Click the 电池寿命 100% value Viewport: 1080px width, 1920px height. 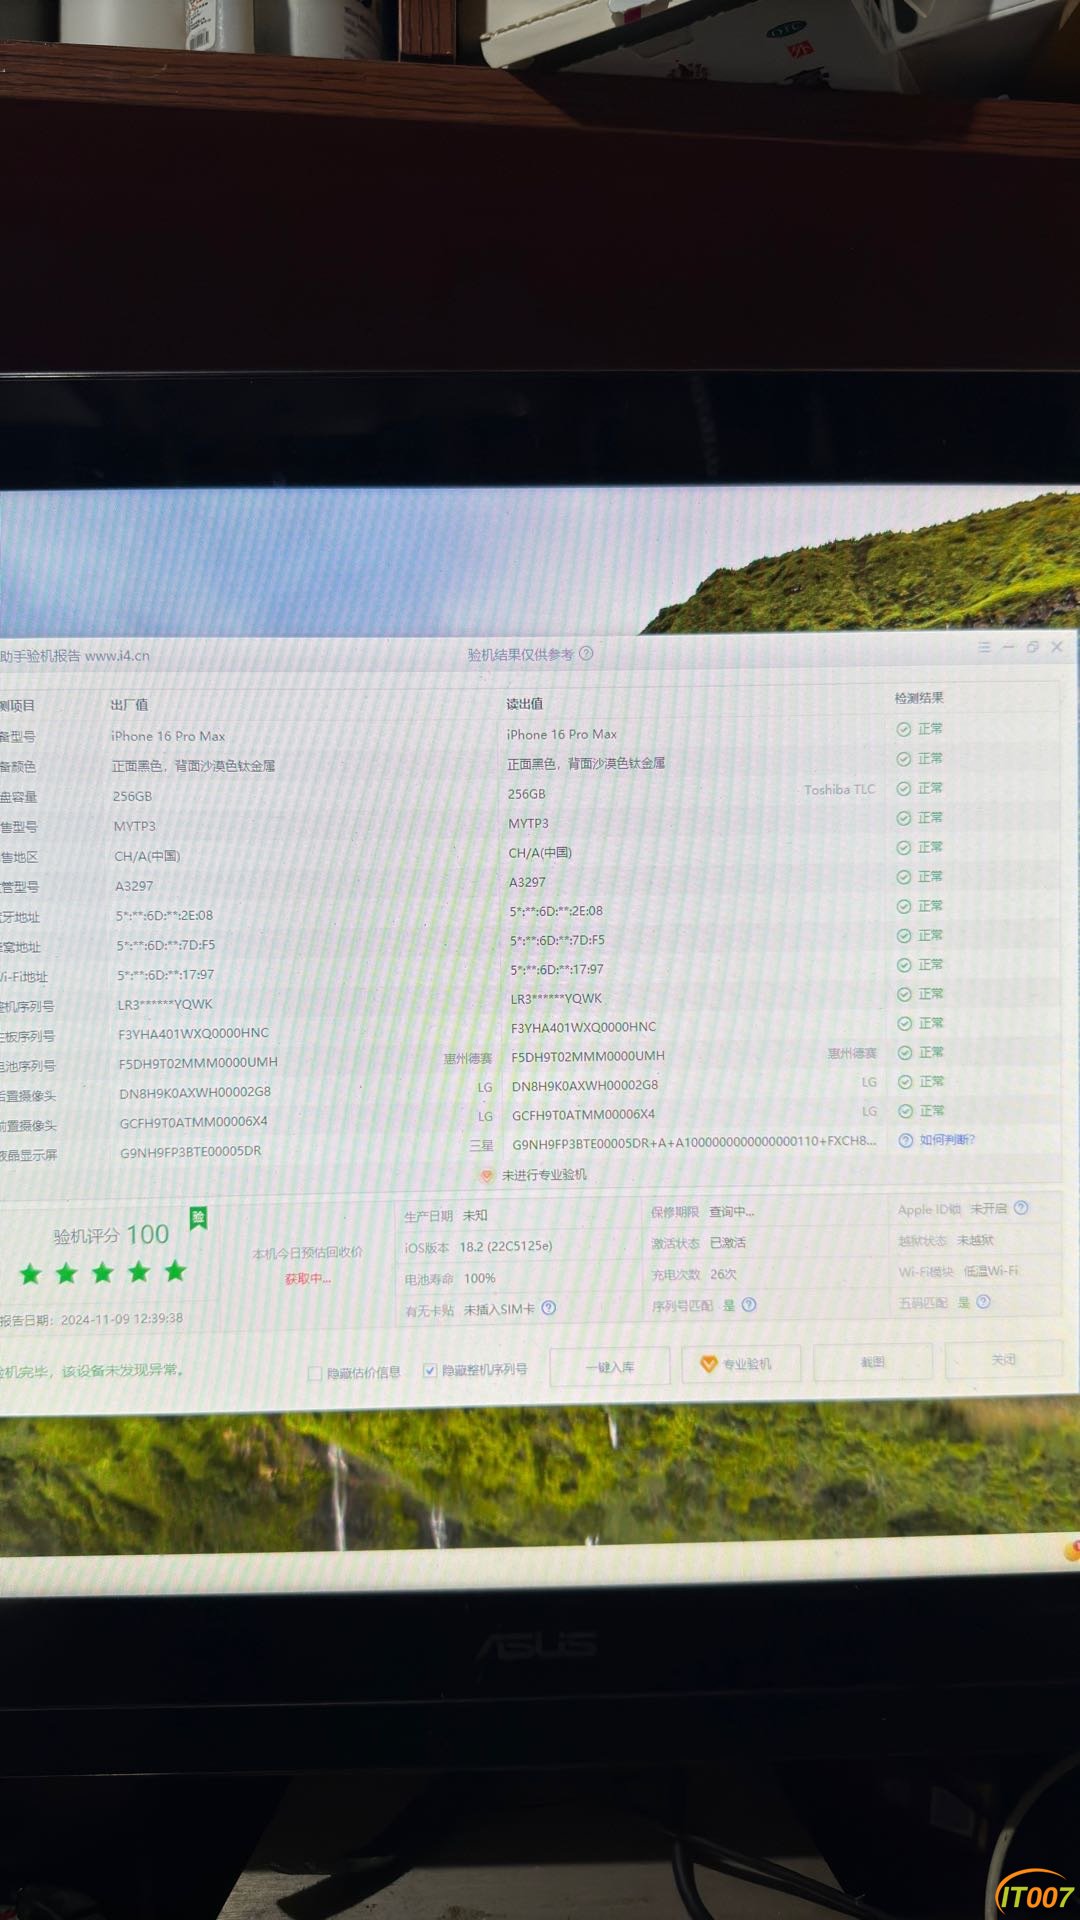click(480, 1279)
